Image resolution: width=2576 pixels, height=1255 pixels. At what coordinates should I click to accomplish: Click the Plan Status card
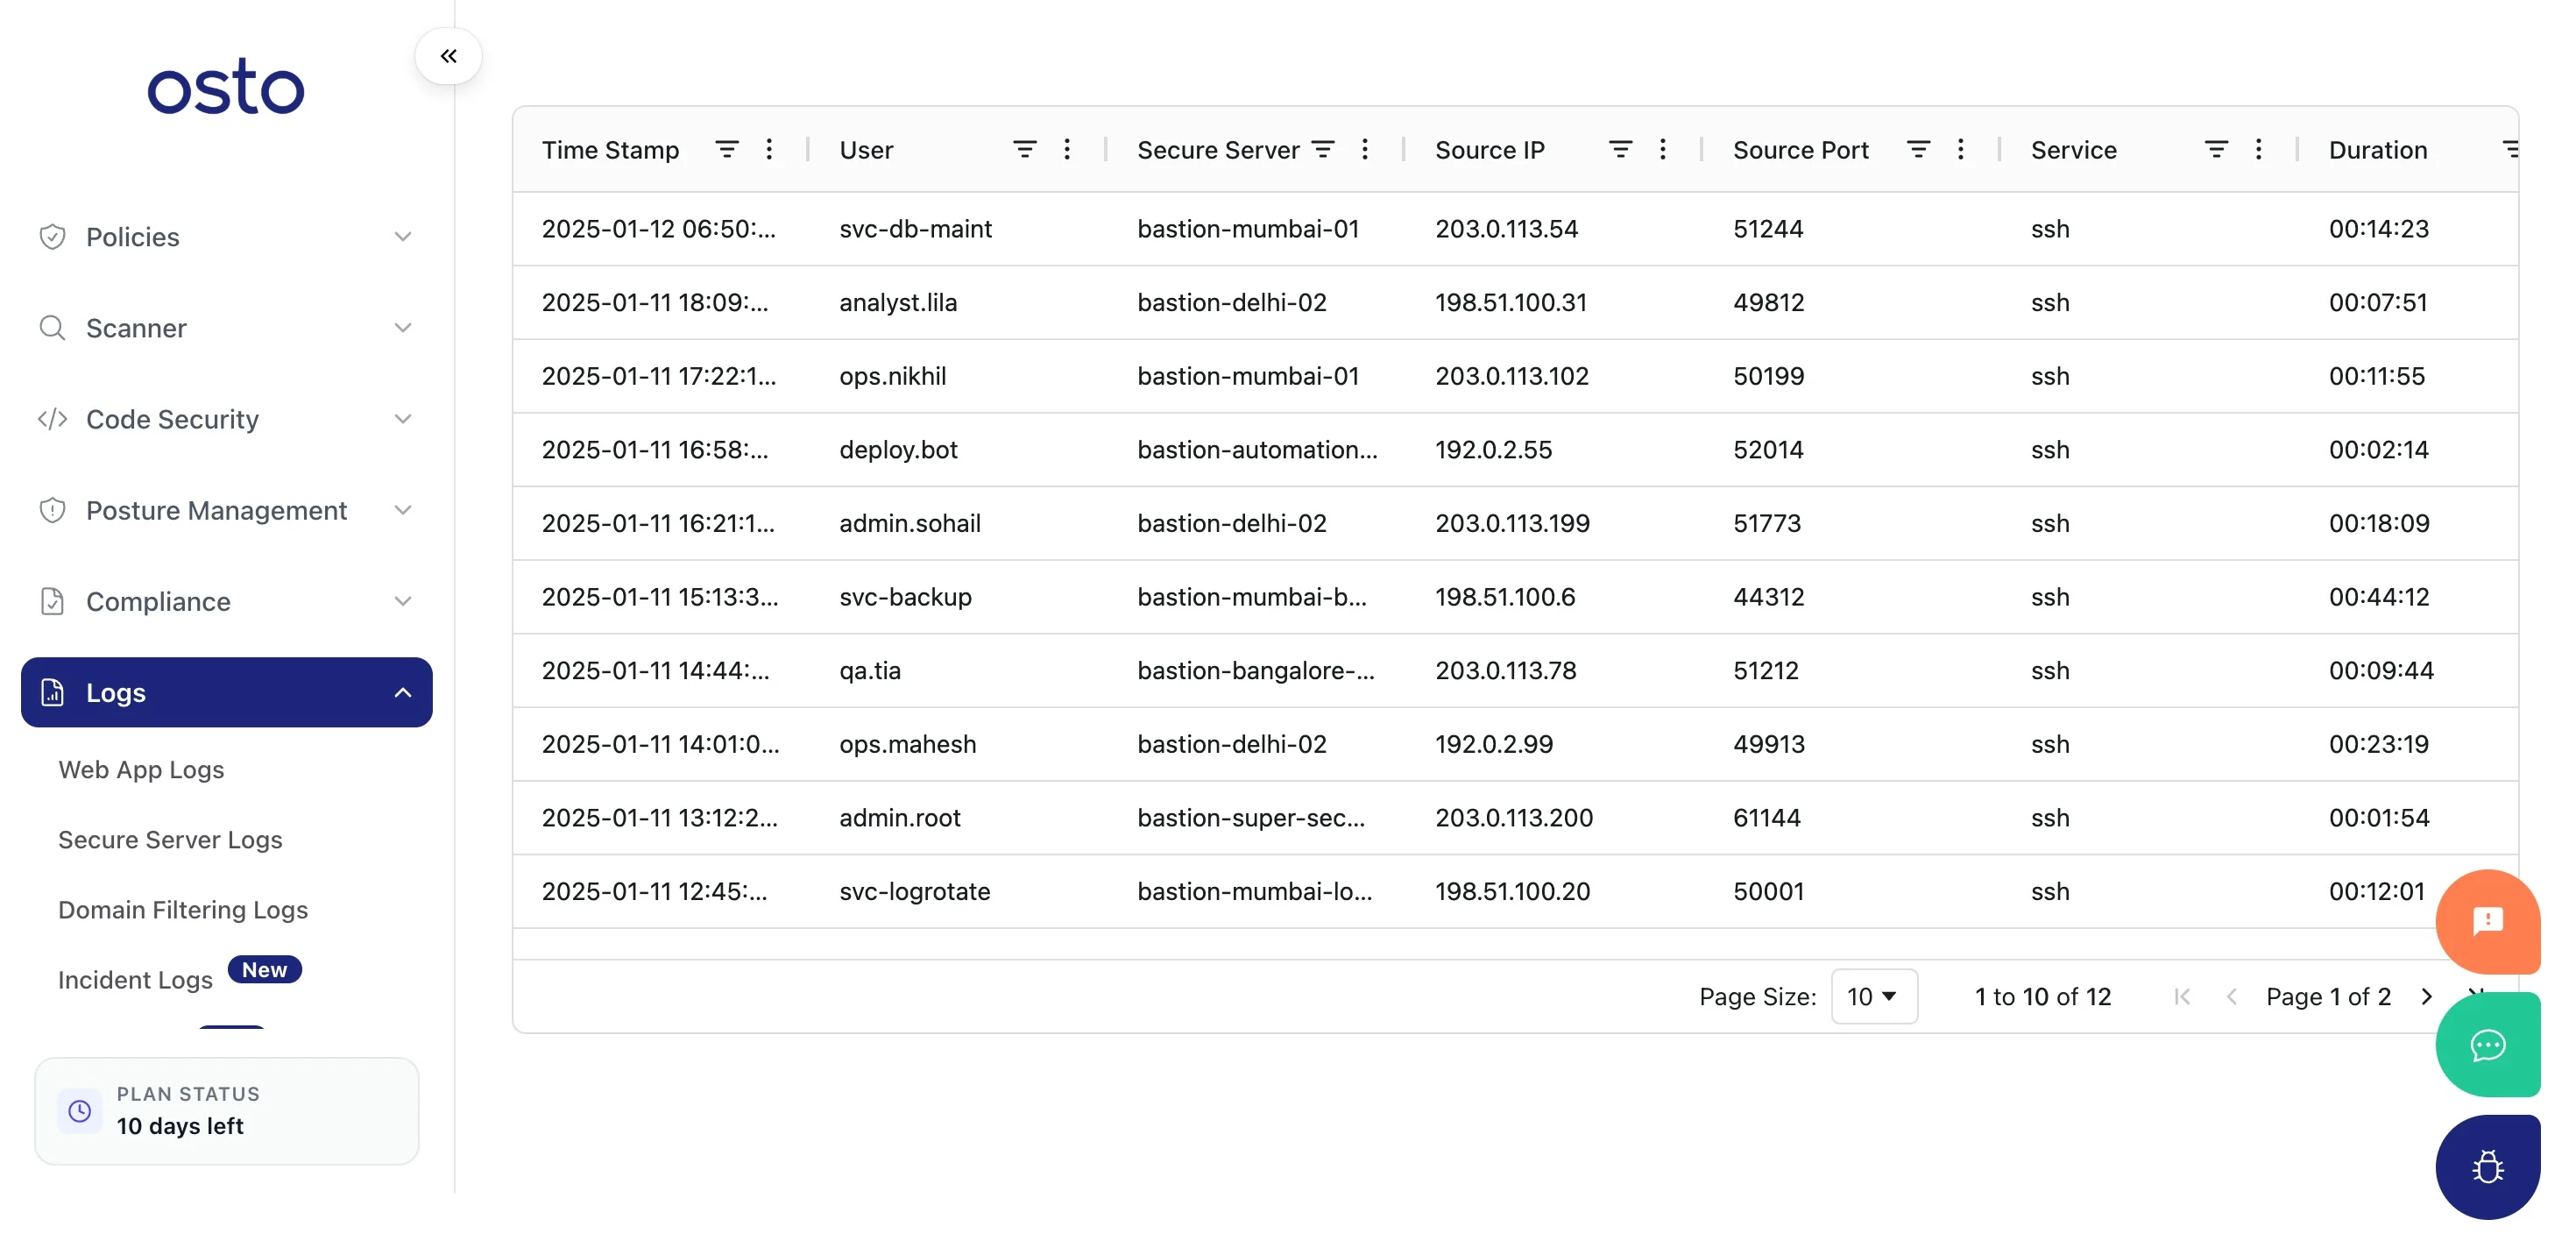[226, 1111]
